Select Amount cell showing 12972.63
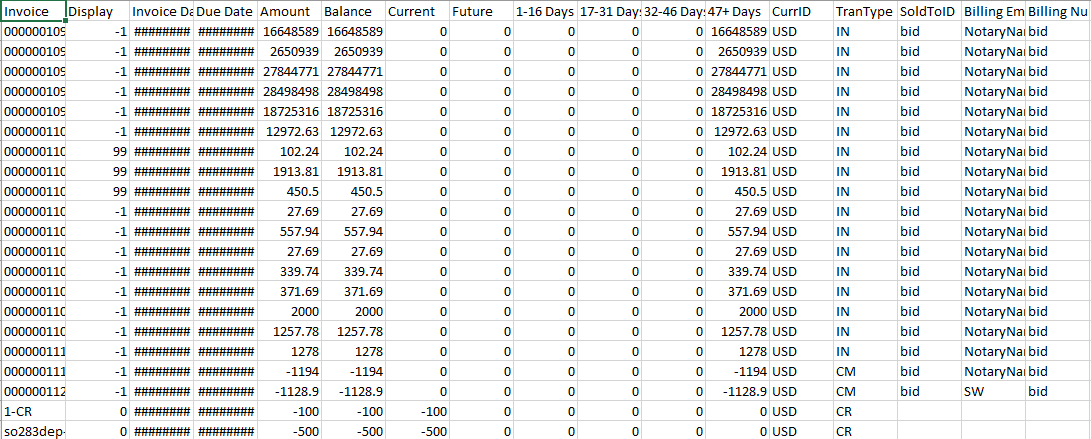Image resolution: width=1091 pixels, height=439 pixels. 288,131
